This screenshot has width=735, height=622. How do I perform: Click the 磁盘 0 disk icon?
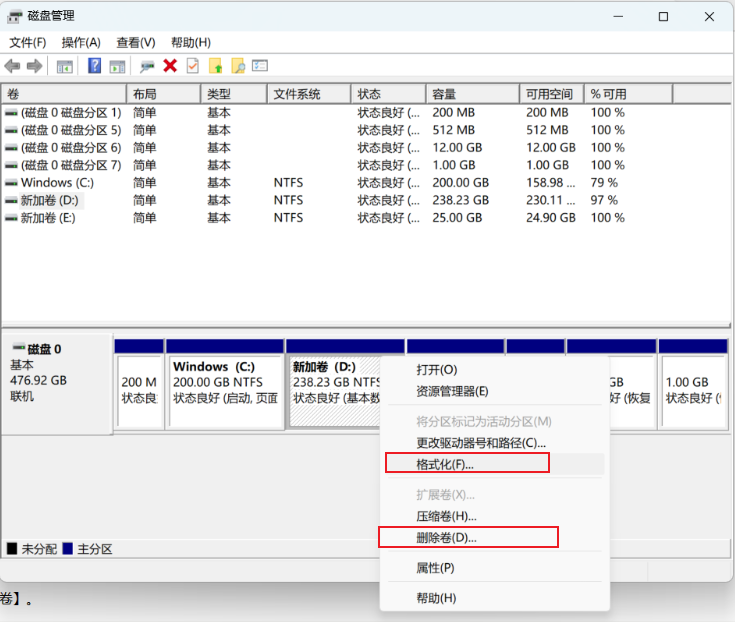(x=19, y=347)
